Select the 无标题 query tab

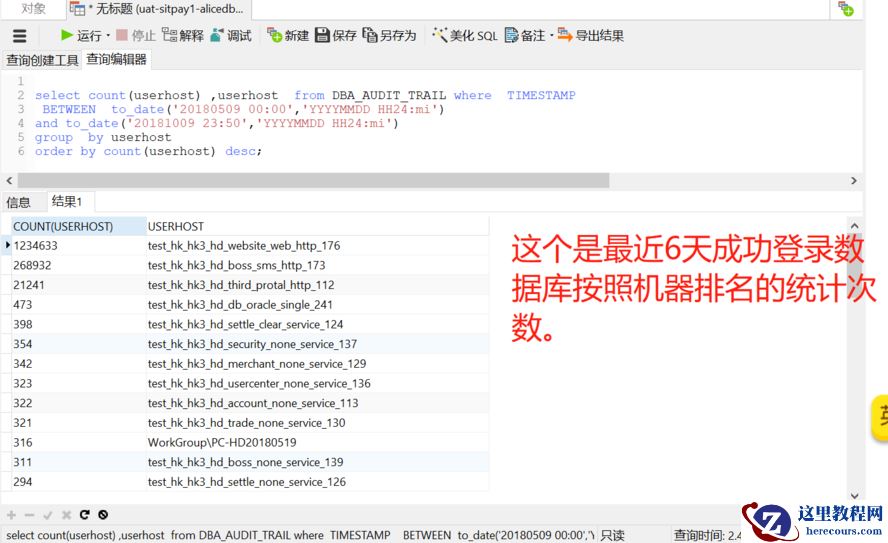(159, 9)
